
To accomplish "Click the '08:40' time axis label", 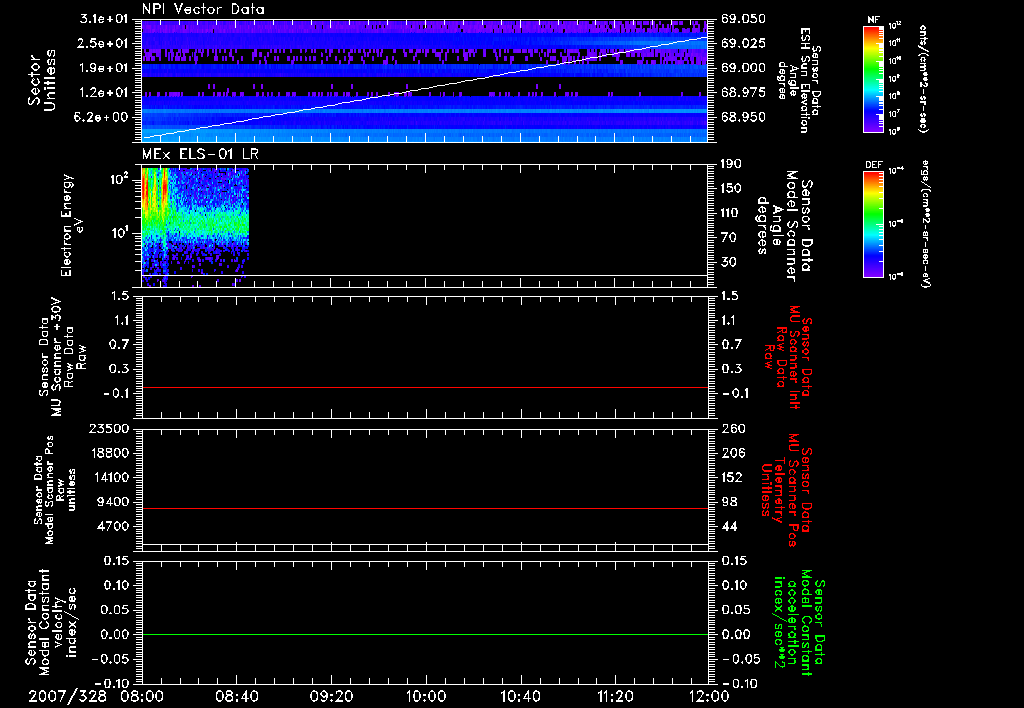I will 236,696.
